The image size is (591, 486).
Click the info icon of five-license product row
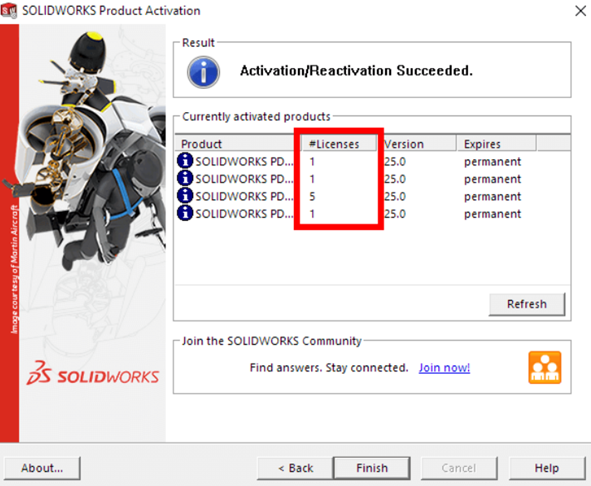185,195
